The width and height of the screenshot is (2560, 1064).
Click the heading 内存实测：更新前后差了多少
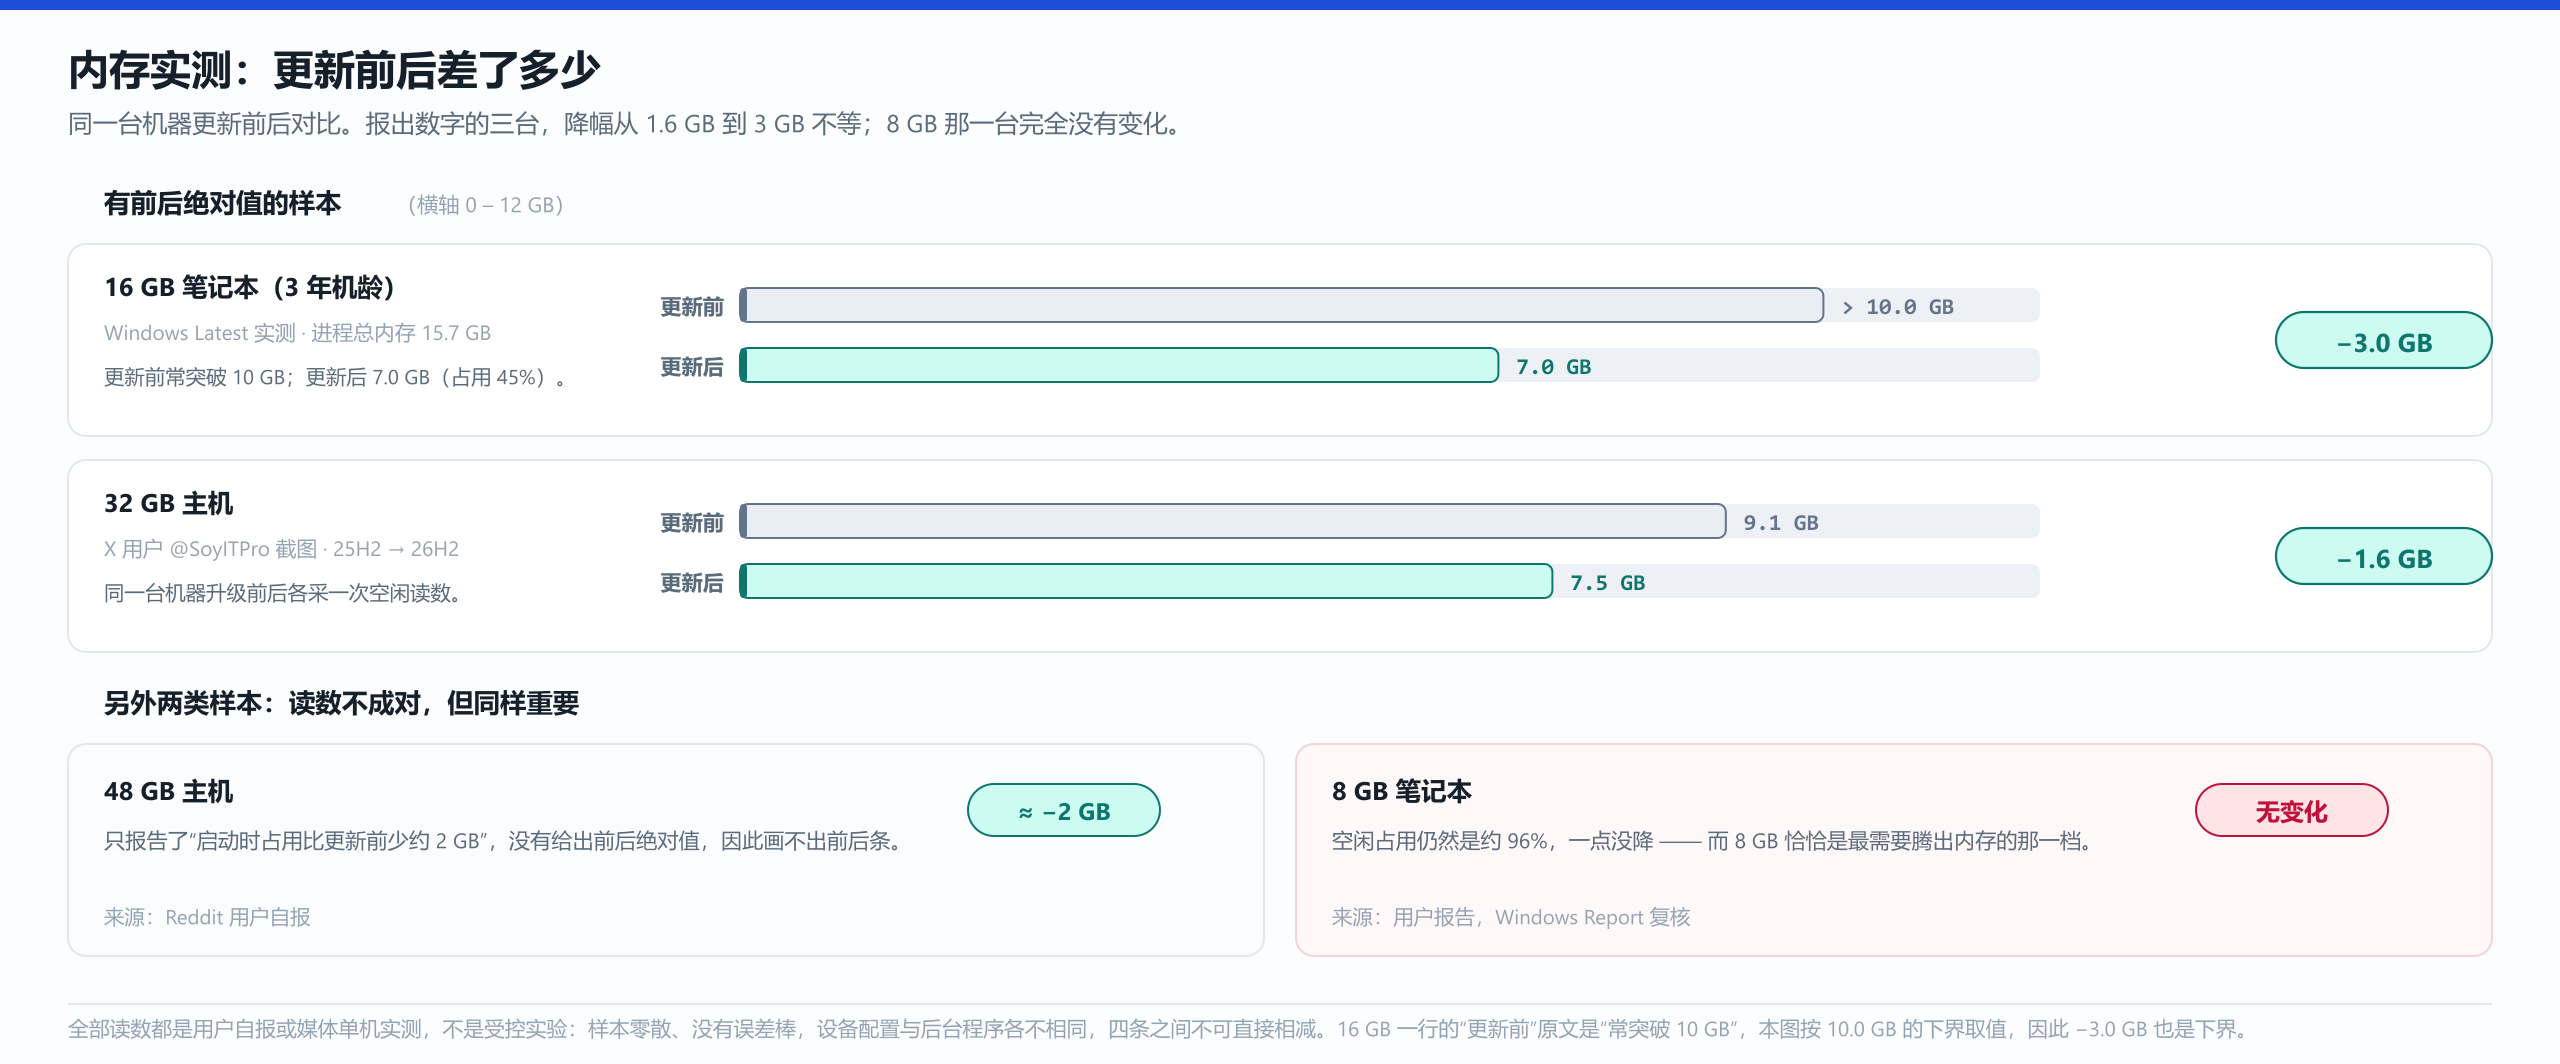click(x=334, y=70)
